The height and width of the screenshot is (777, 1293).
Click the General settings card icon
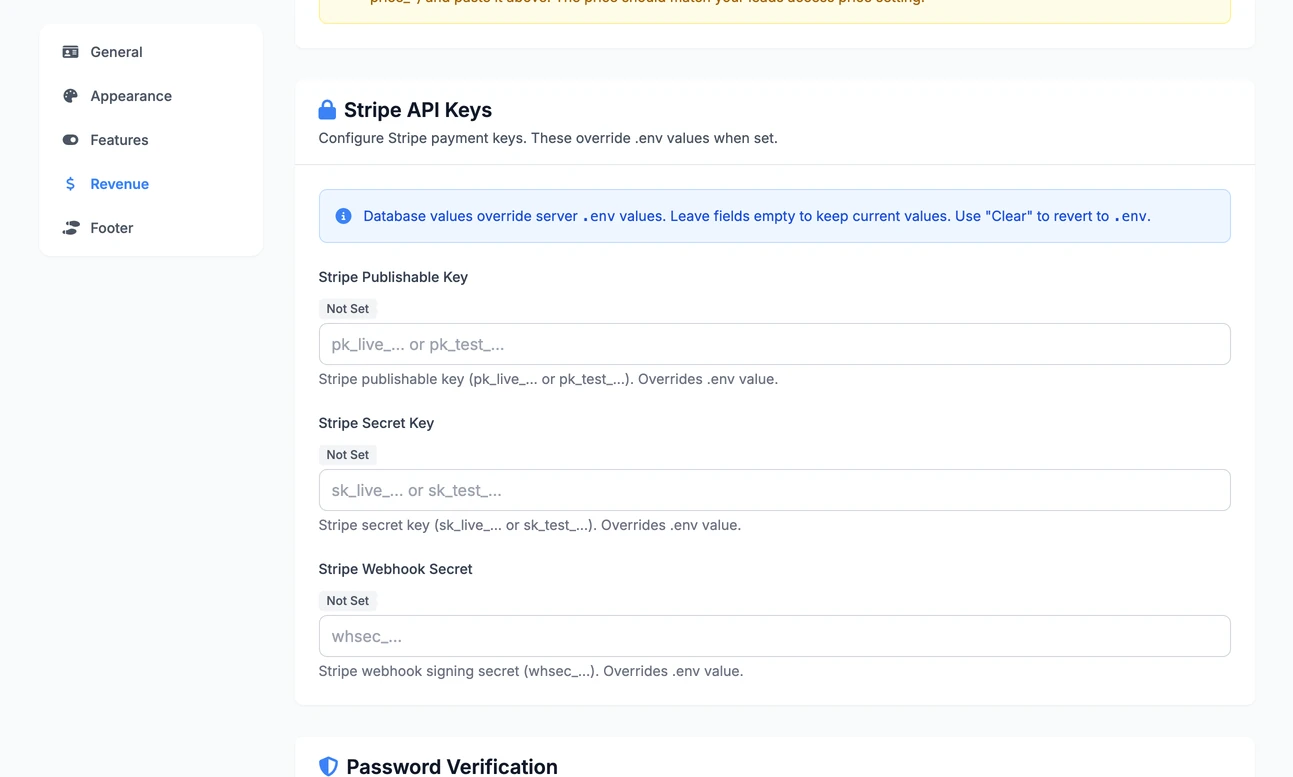[70, 52]
